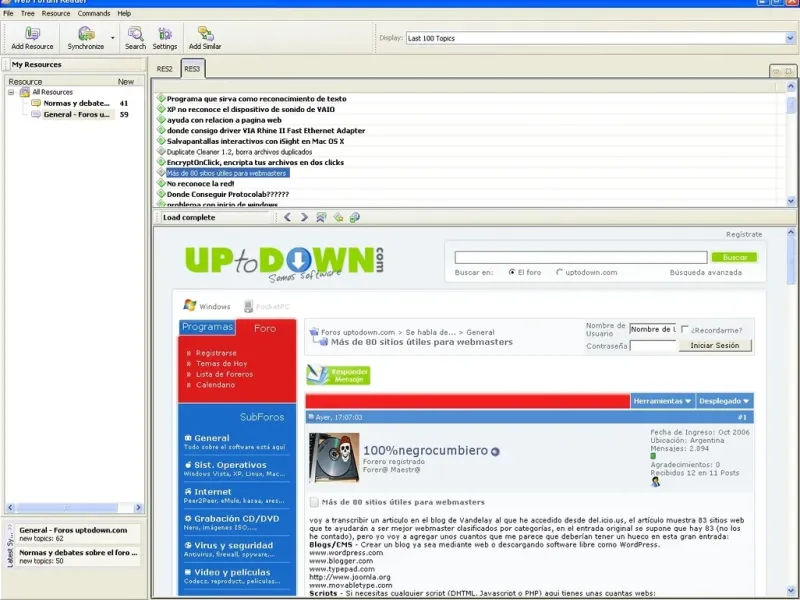Collapse the All Resources tree node

(x=11, y=92)
